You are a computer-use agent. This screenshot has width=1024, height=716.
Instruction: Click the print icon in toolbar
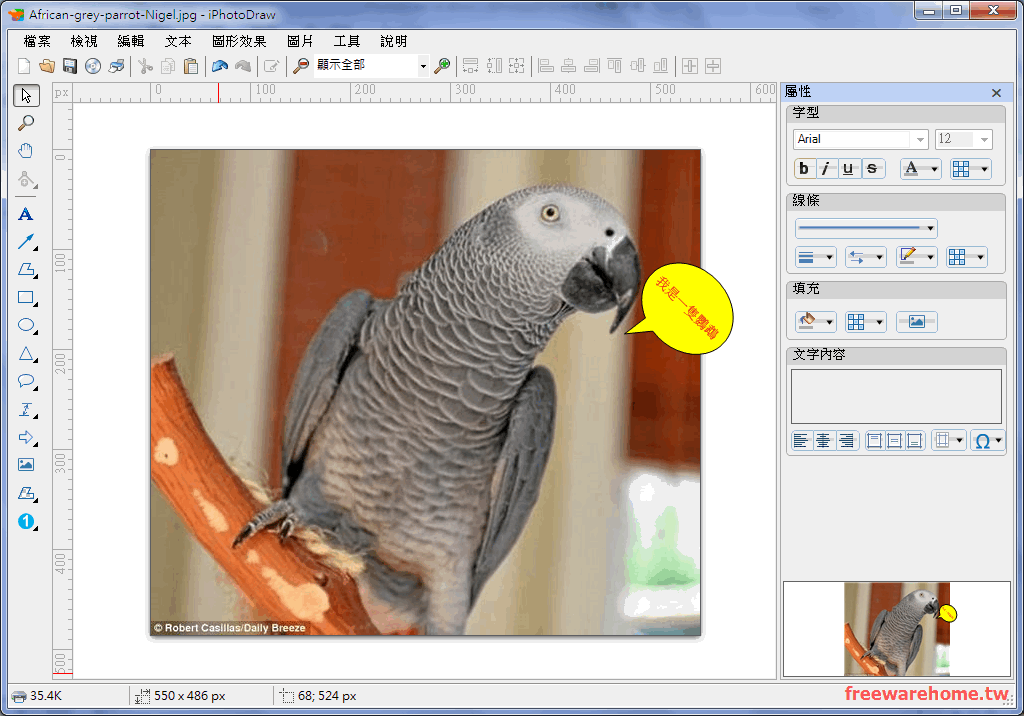(116, 66)
